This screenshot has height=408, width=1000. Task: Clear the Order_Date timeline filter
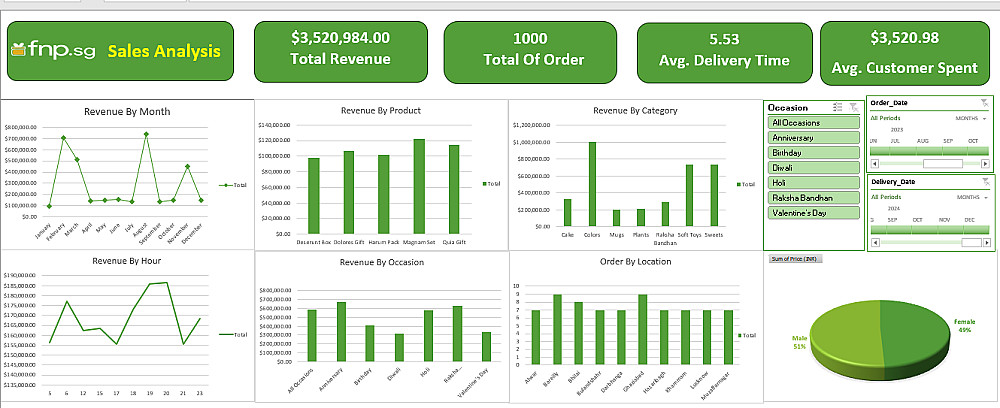coord(984,102)
